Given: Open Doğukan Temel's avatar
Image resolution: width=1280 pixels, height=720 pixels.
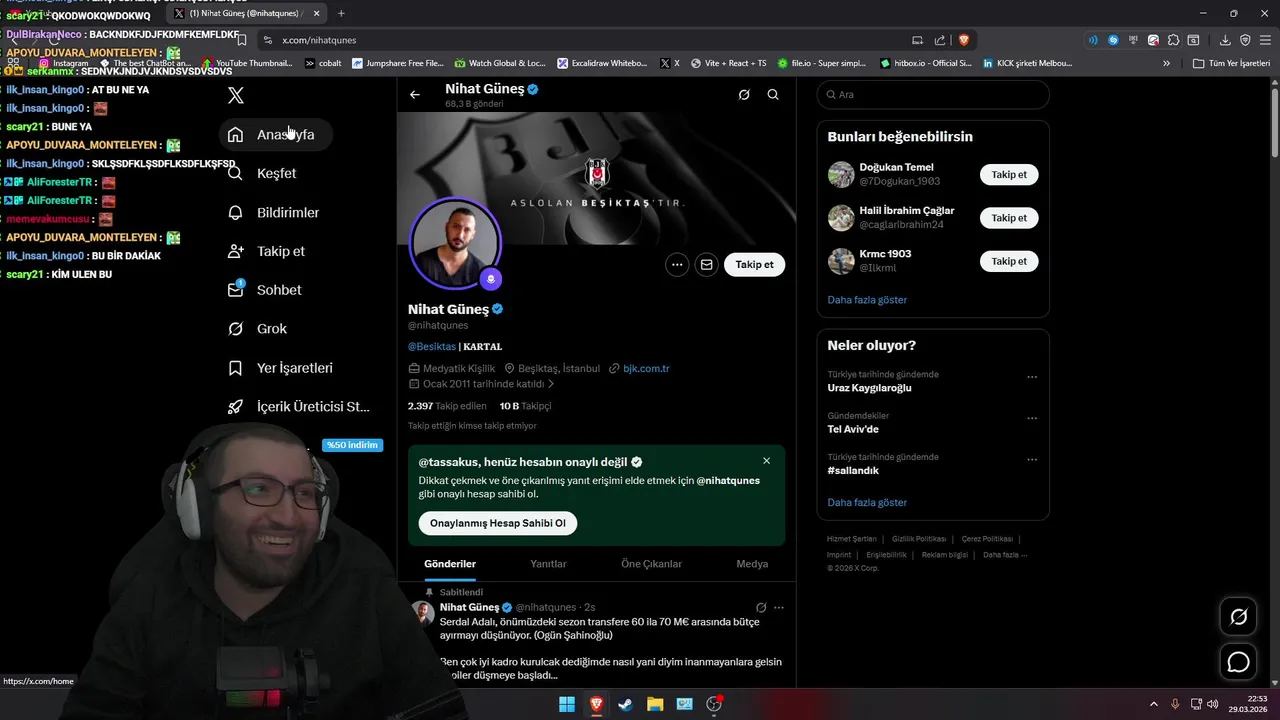Looking at the screenshot, I should (841, 174).
